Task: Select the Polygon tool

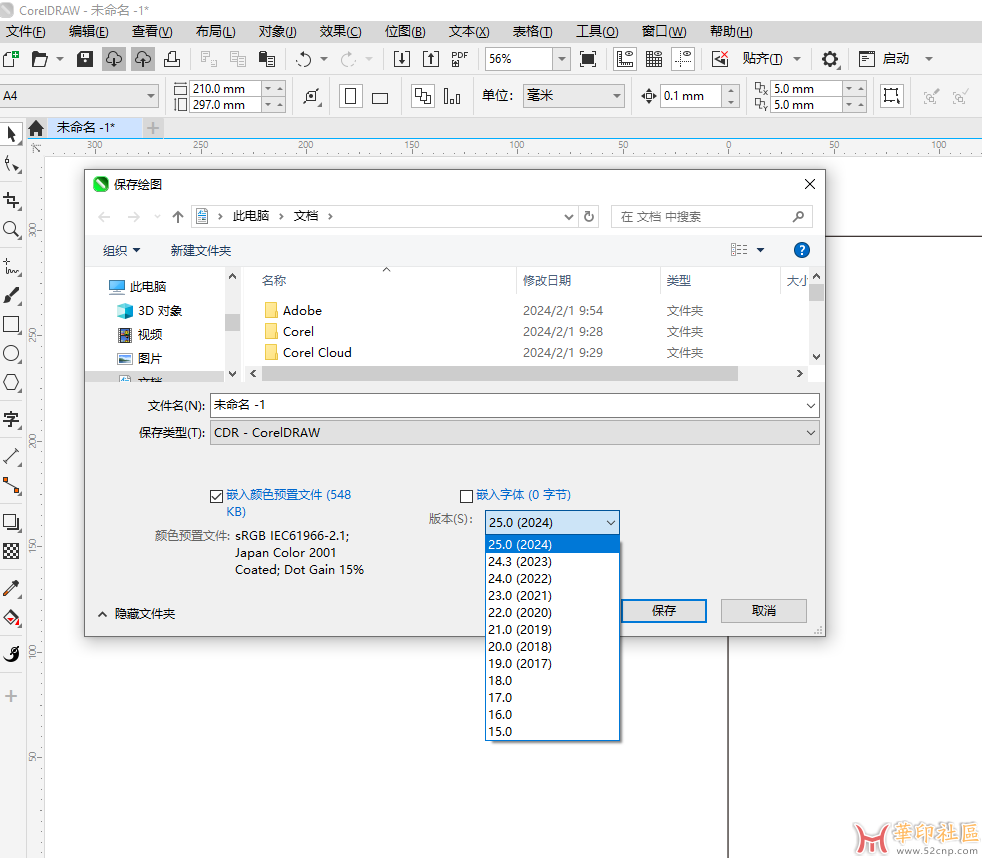Action: (11, 382)
